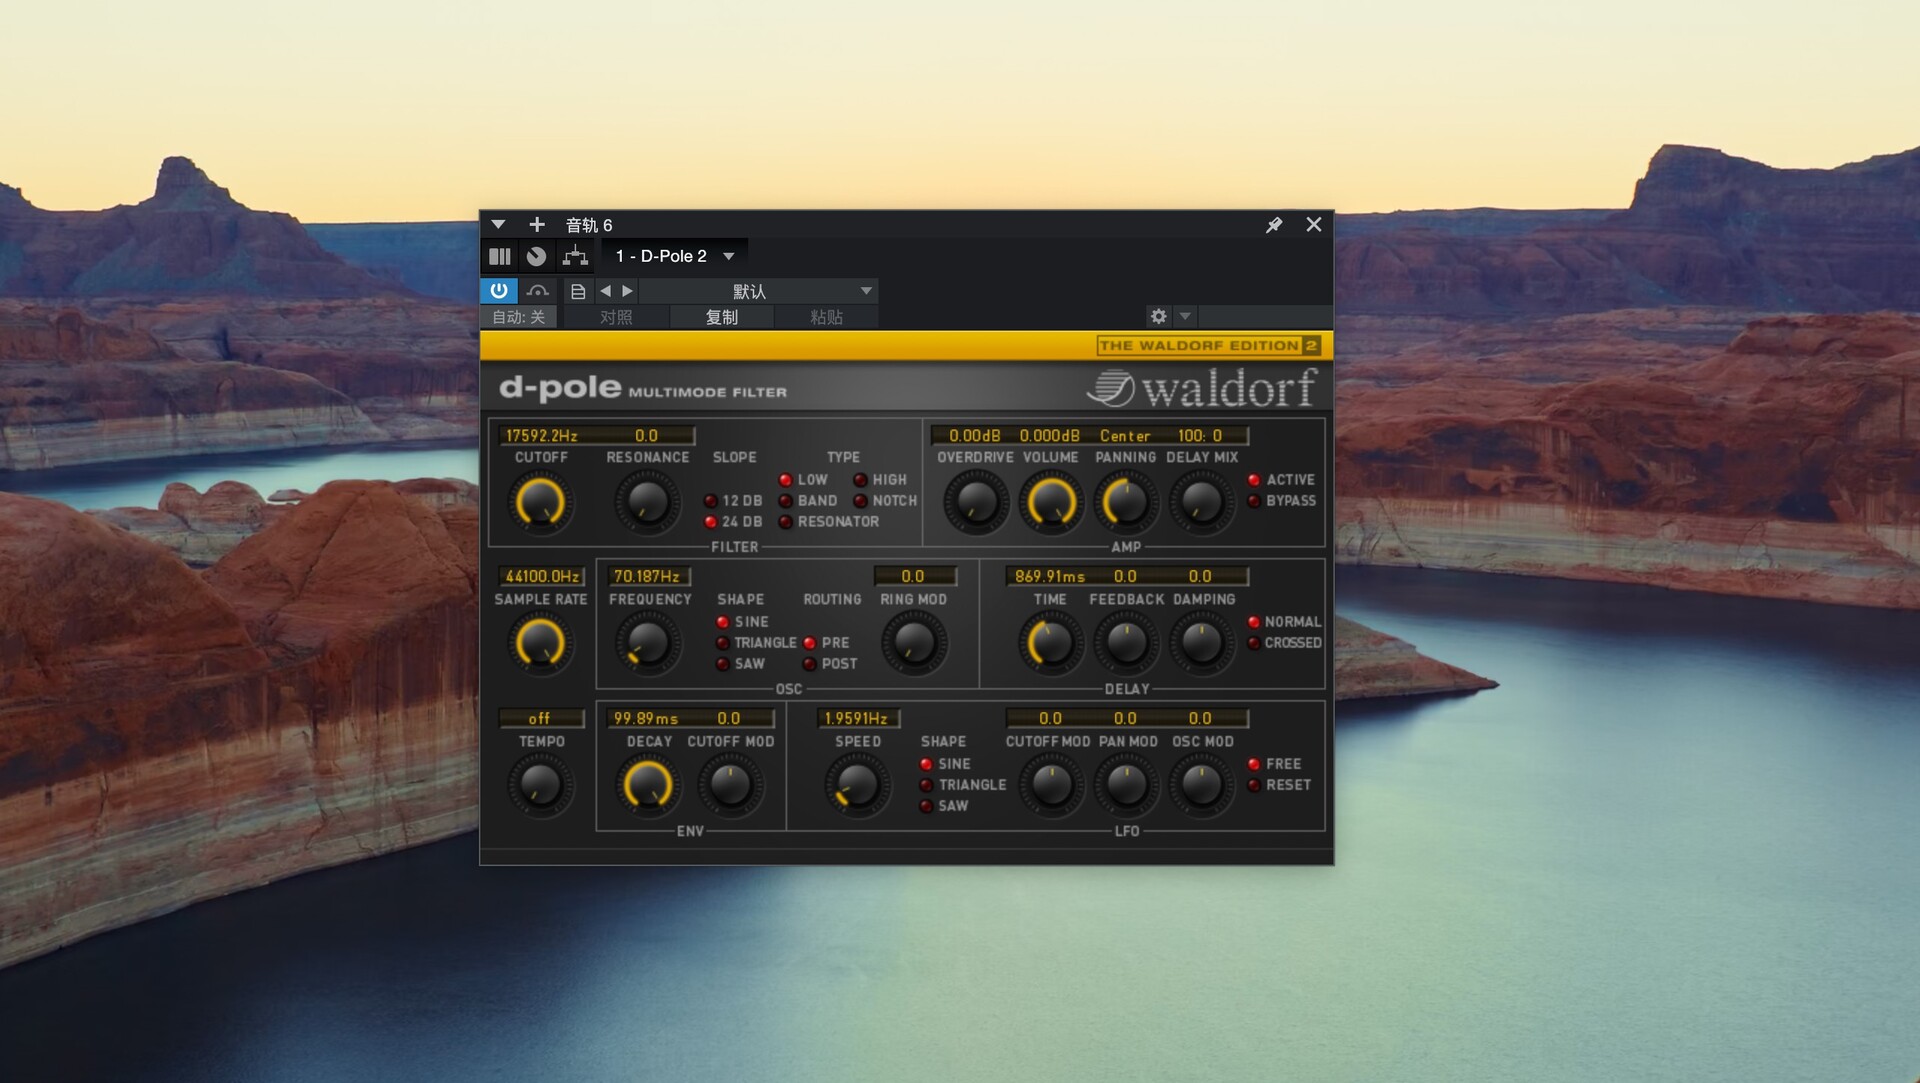Click the delay TIME knob
Viewport: 1920px width, 1083px height.
[1051, 643]
